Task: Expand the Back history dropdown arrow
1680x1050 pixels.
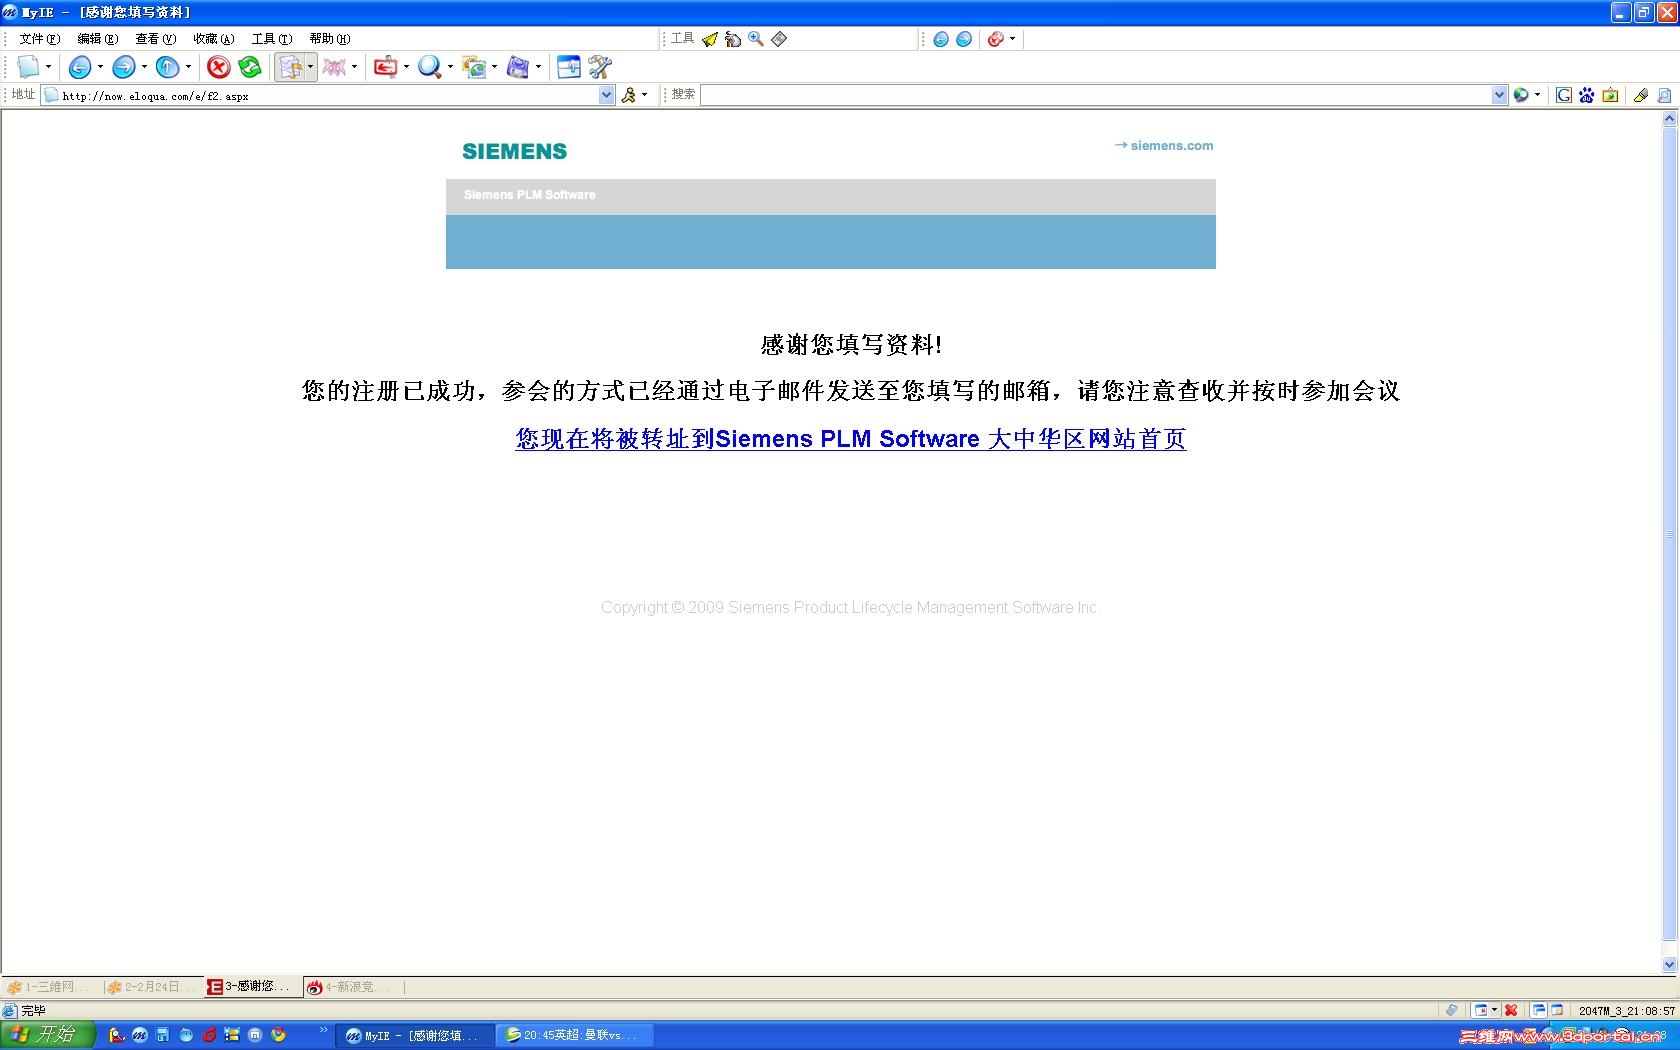Action: [99, 67]
